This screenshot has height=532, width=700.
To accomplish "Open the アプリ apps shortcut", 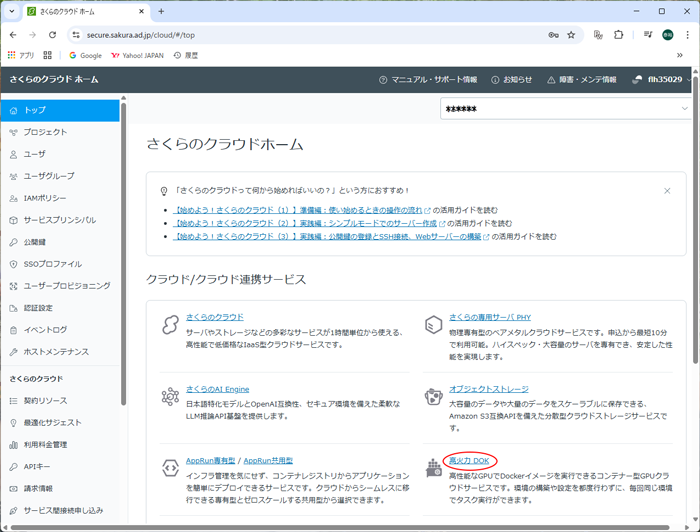I will click(21, 55).
